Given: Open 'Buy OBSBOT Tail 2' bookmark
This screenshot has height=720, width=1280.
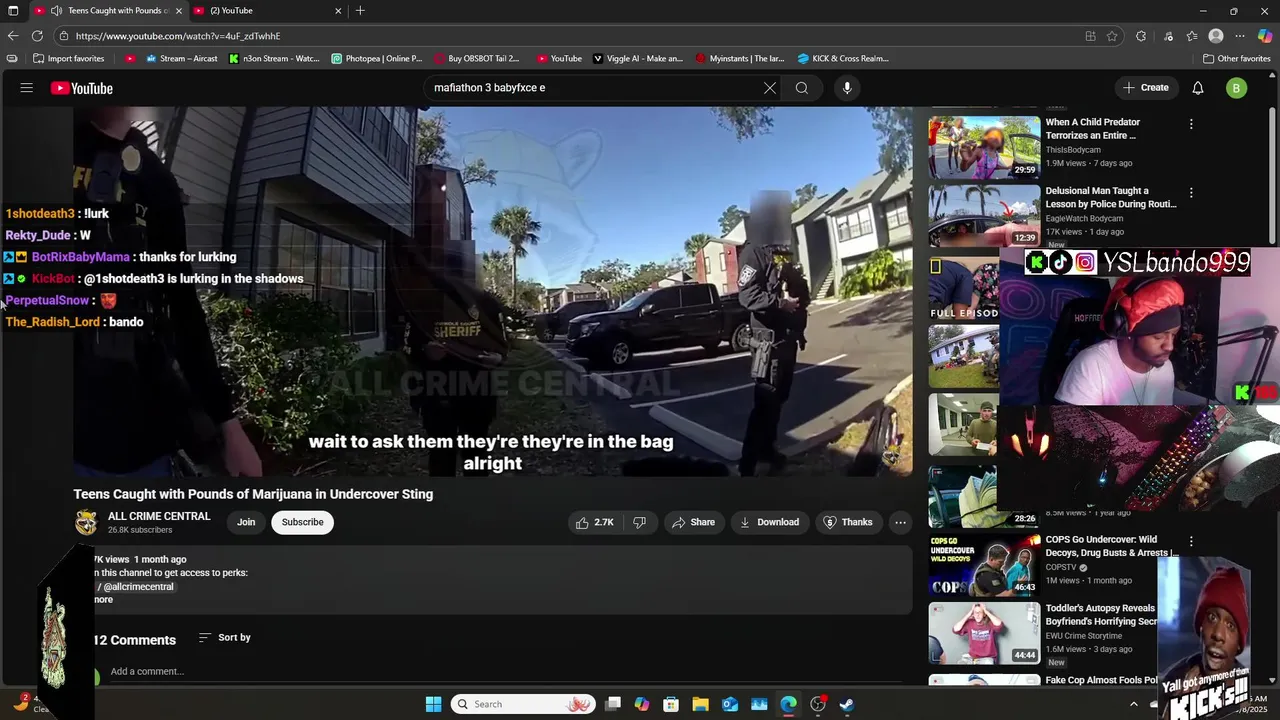Looking at the screenshot, I should tap(476, 59).
